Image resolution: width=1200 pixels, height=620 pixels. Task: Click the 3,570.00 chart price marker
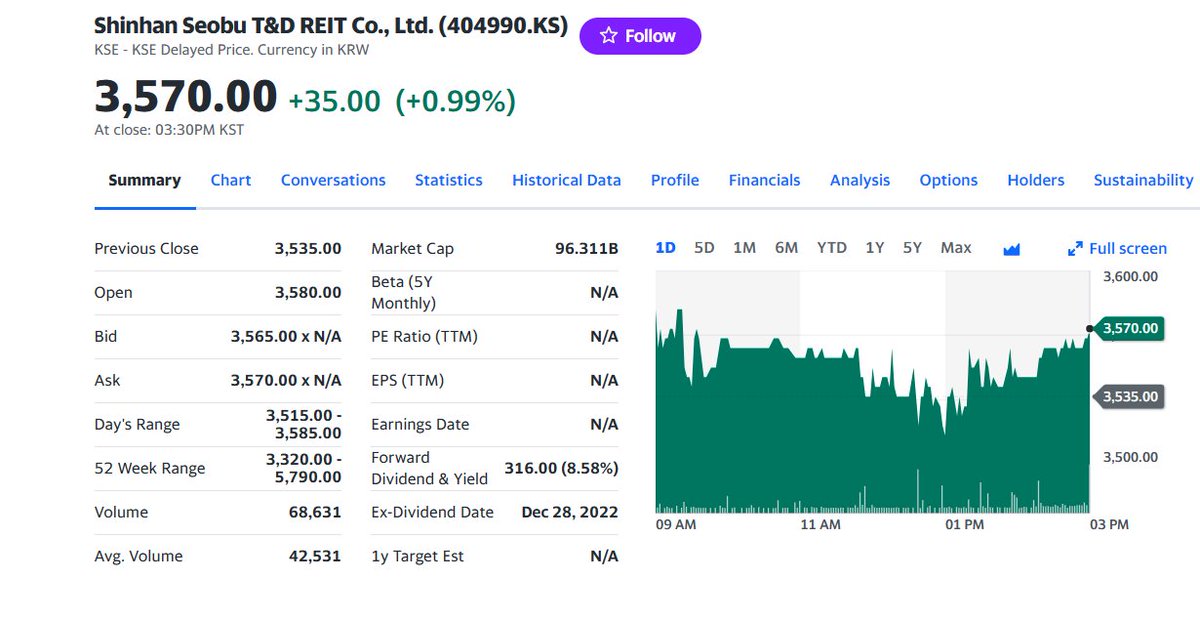[x=1129, y=328]
